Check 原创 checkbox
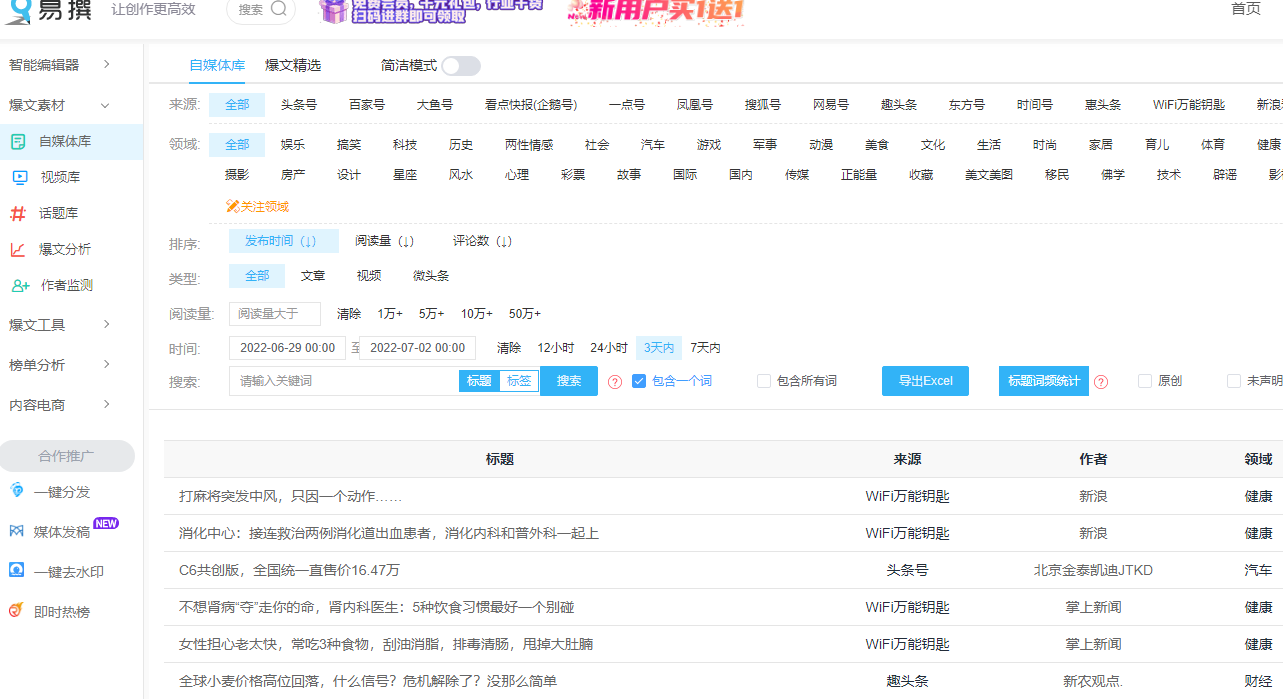Viewport: 1283px width, 699px height. [x=1145, y=381]
